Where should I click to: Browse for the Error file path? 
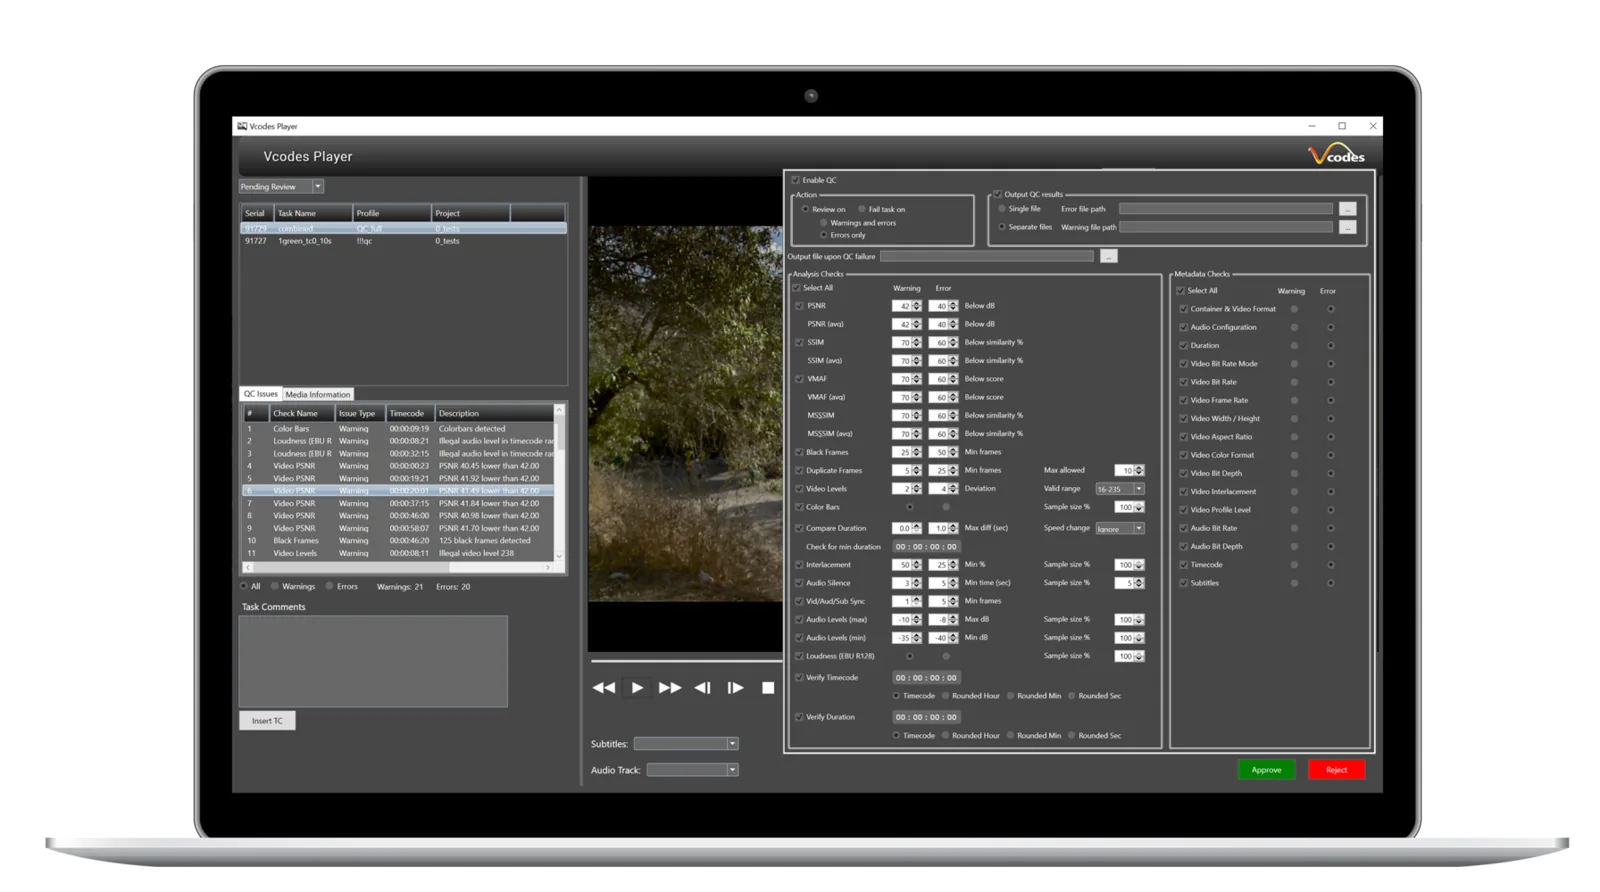[1348, 209]
